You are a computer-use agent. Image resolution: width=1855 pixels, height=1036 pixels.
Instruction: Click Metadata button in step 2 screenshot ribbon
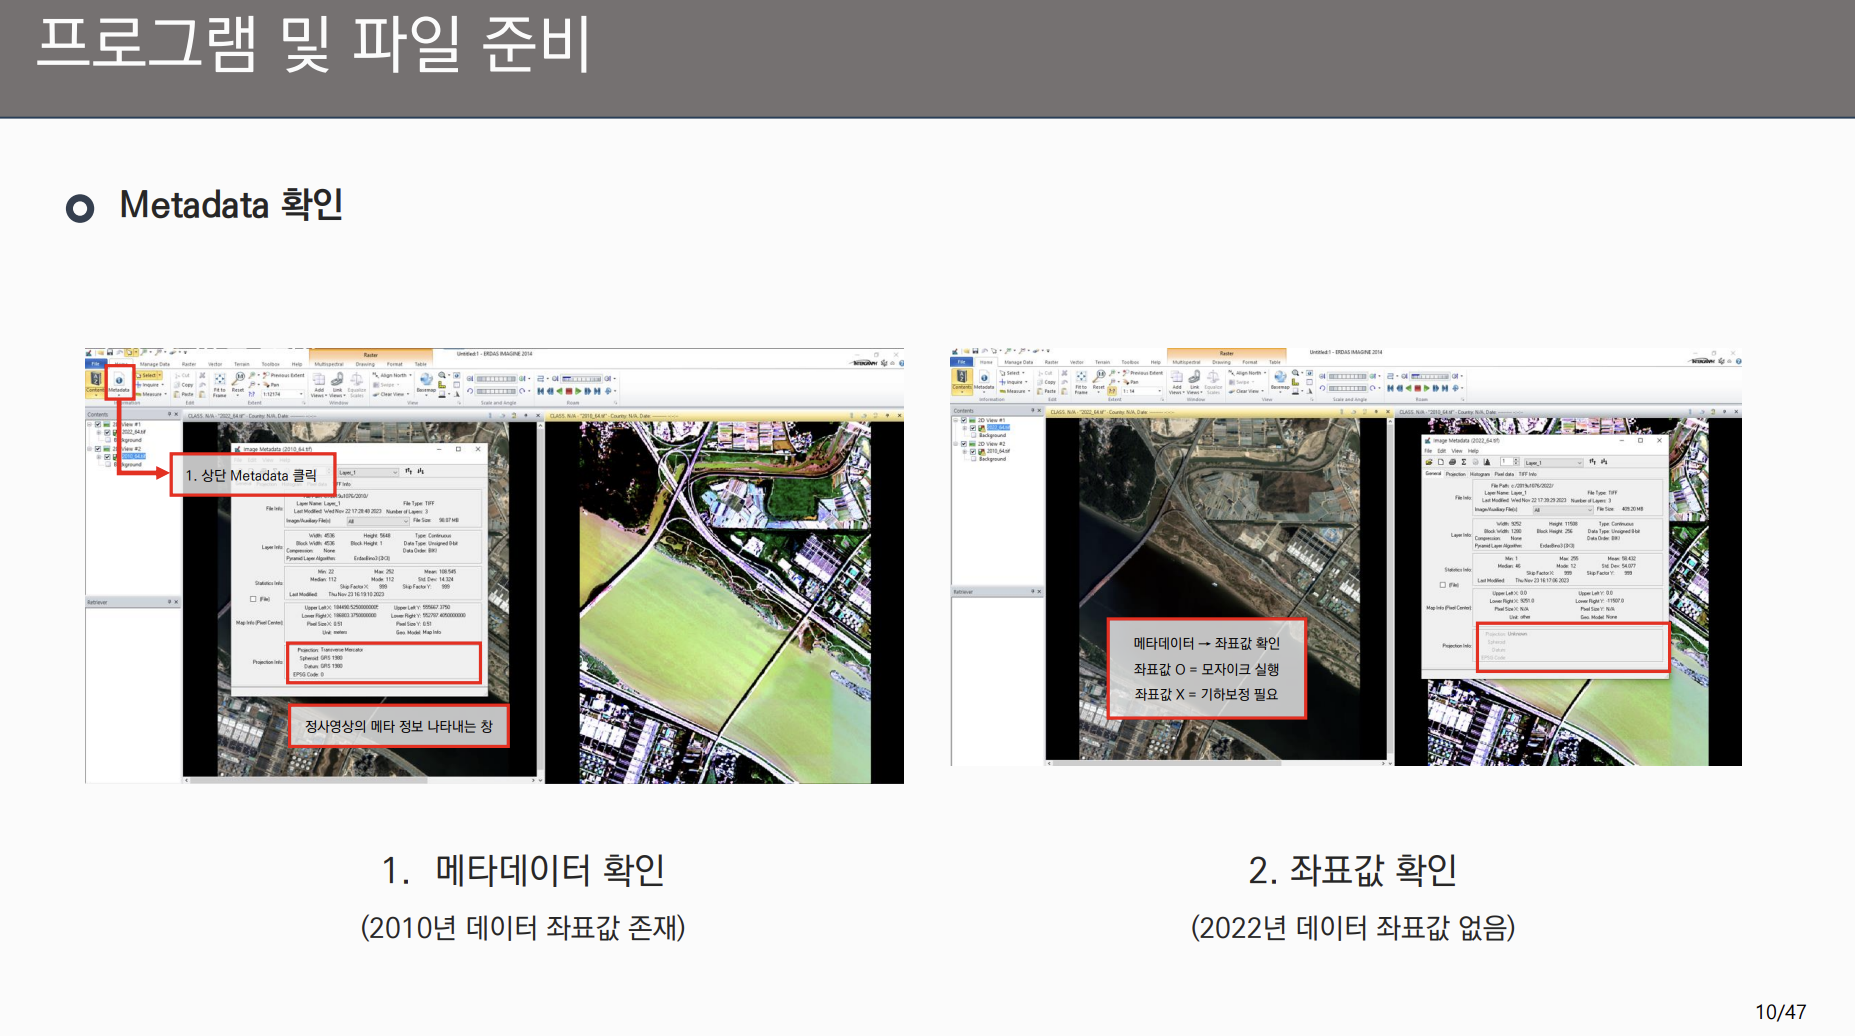984,381
